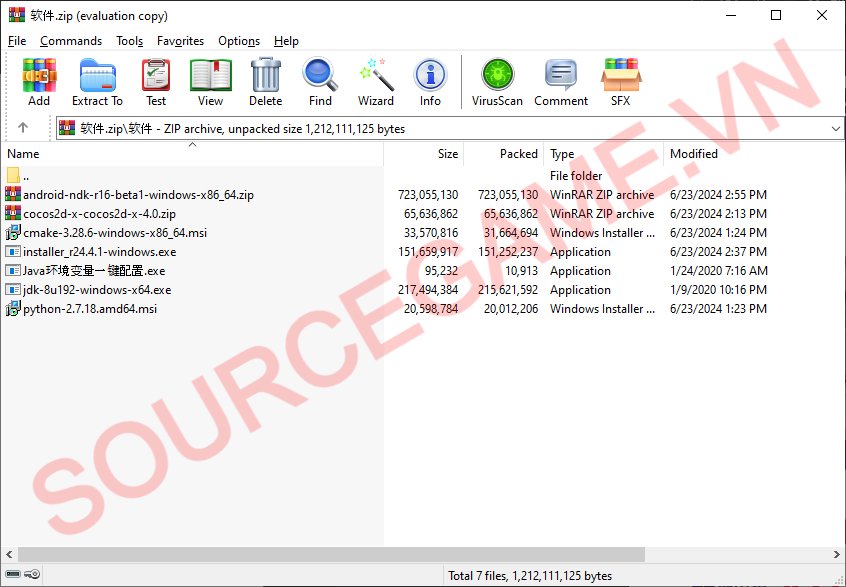Sort files by Size column header
Image resolution: width=846 pixels, height=587 pixels.
click(447, 154)
